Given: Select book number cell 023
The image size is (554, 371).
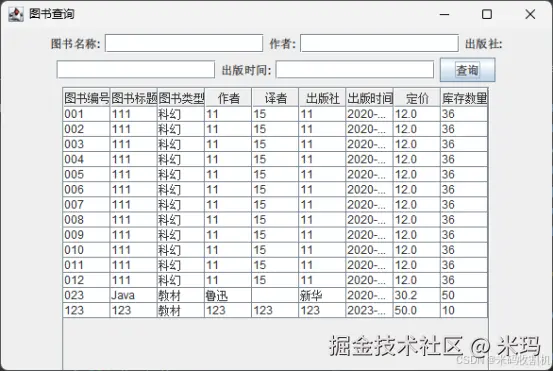Looking at the screenshot, I should pyautogui.click(x=87, y=295).
